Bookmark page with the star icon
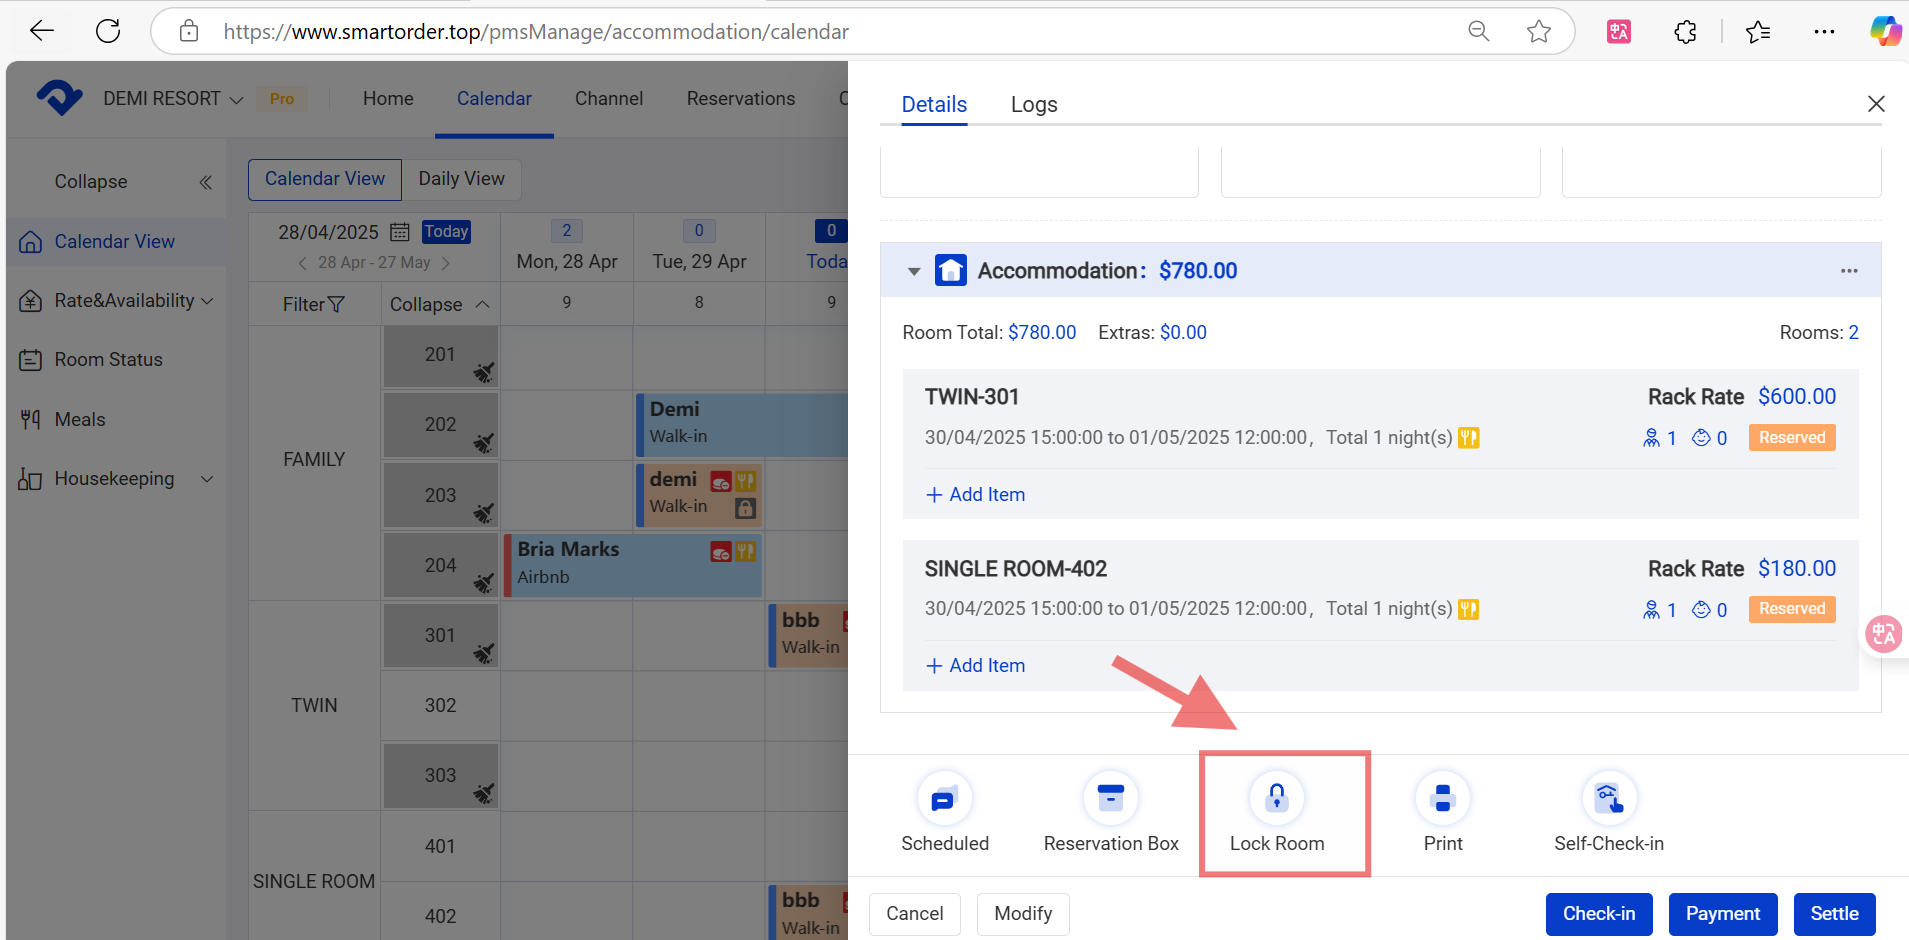This screenshot has height=940, width=1909. point(1538,31)
